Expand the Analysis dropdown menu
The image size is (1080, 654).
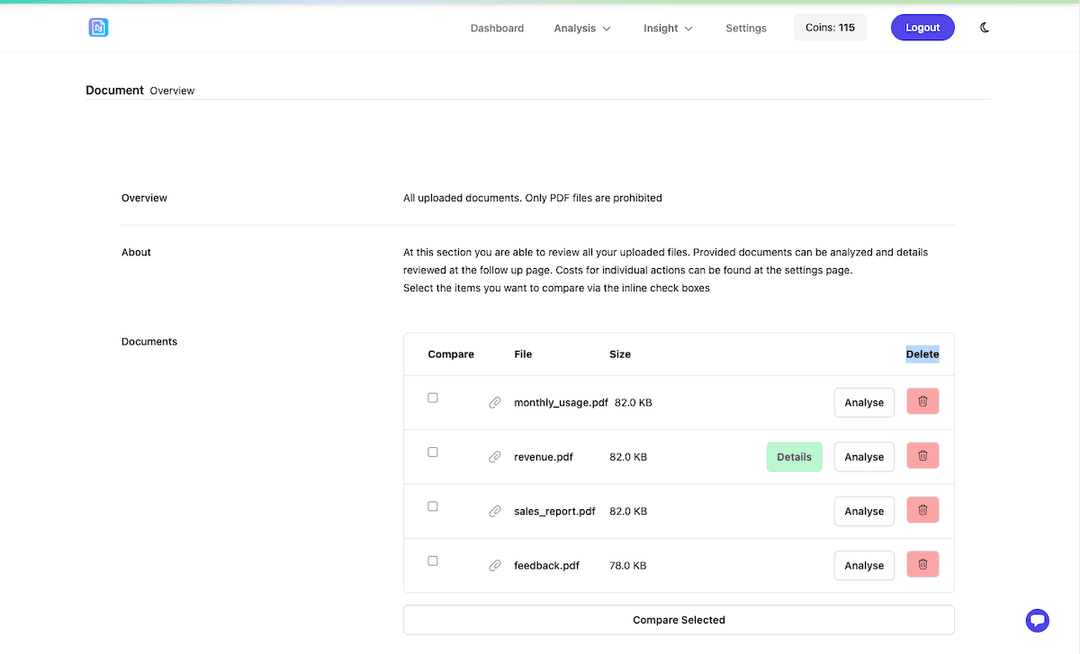click(x=582, y=28)
